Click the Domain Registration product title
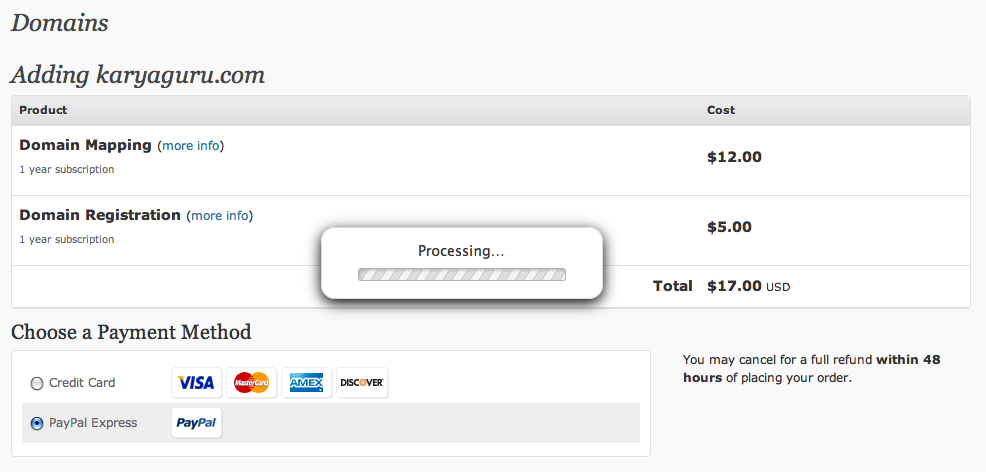 pyautogui.click(x=100, y=215)
